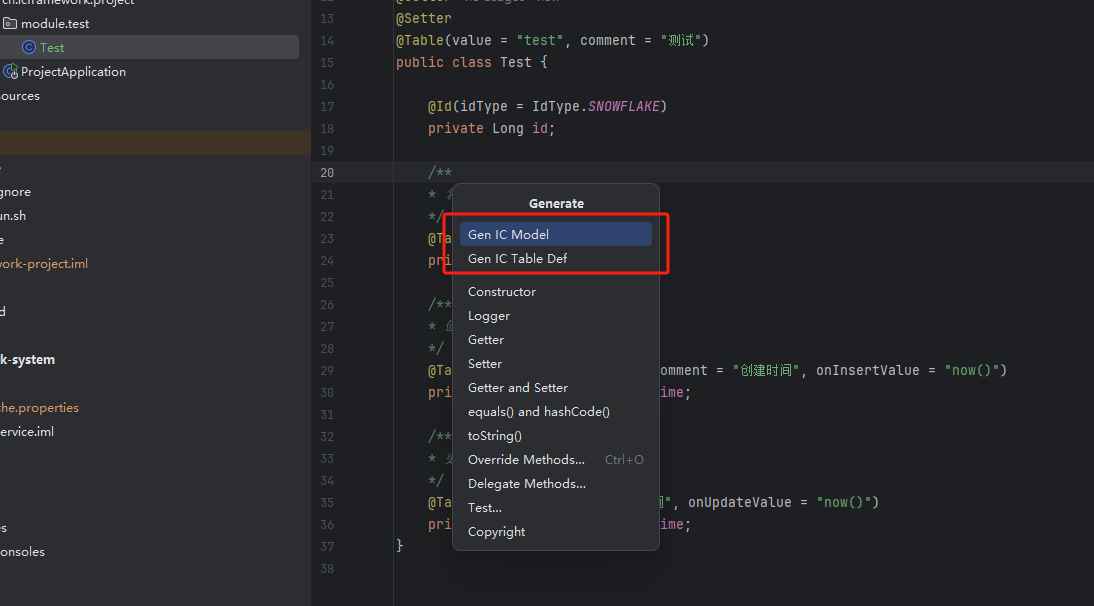This screenshot has height=606, width=1094.
Task: Choose Copyright from Generate menu
Action: coord(496,532)
